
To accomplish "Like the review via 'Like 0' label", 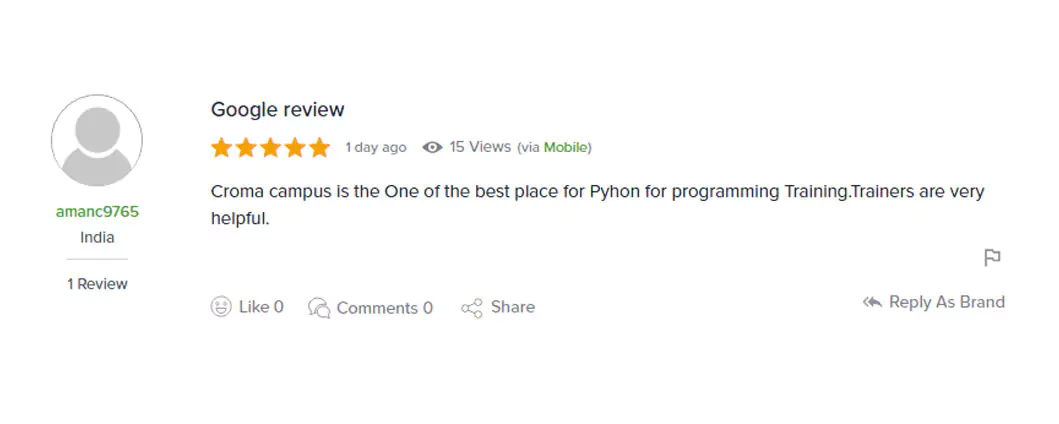I will 261,307.
